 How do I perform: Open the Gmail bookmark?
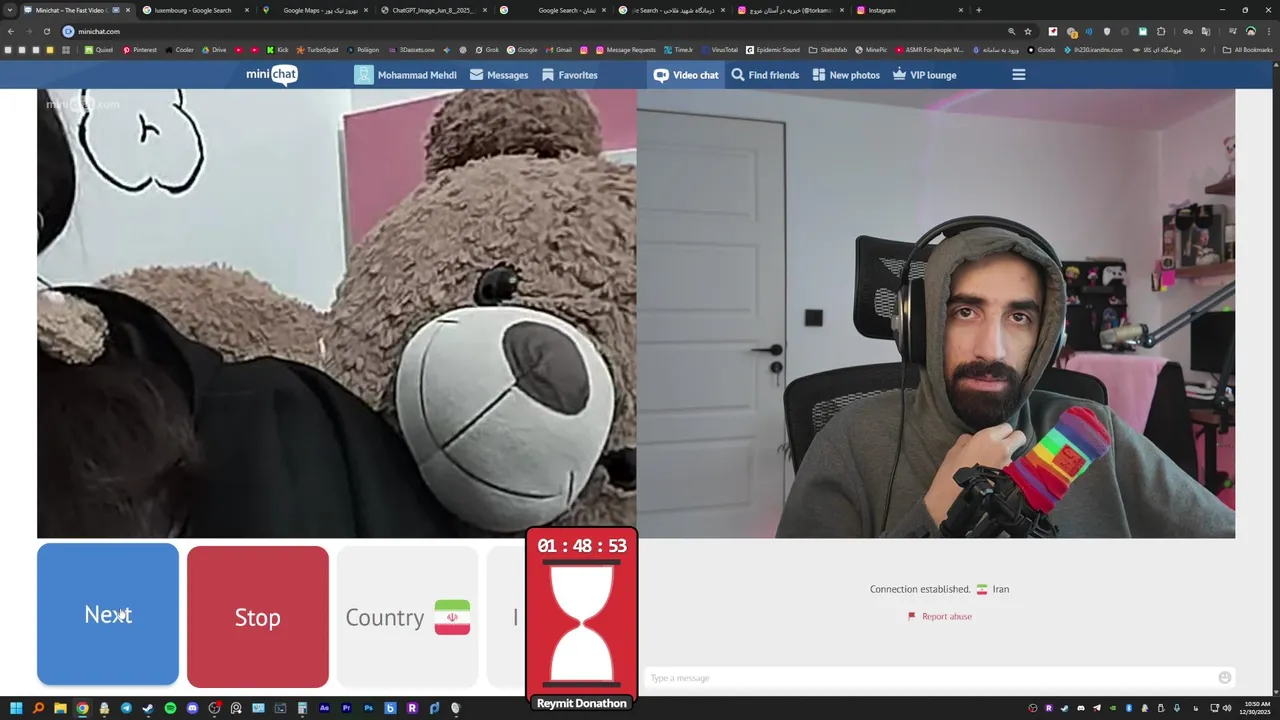coord(559,49)
